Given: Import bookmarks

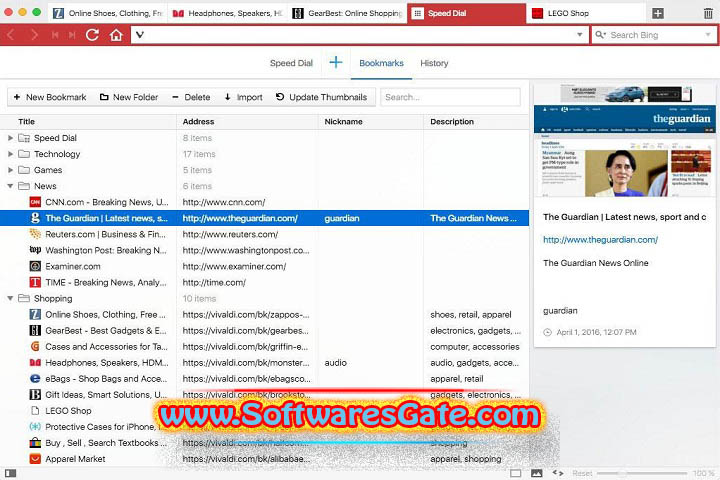Looking at the screenshot, I should pyautogui.click(x=243, y=97).
